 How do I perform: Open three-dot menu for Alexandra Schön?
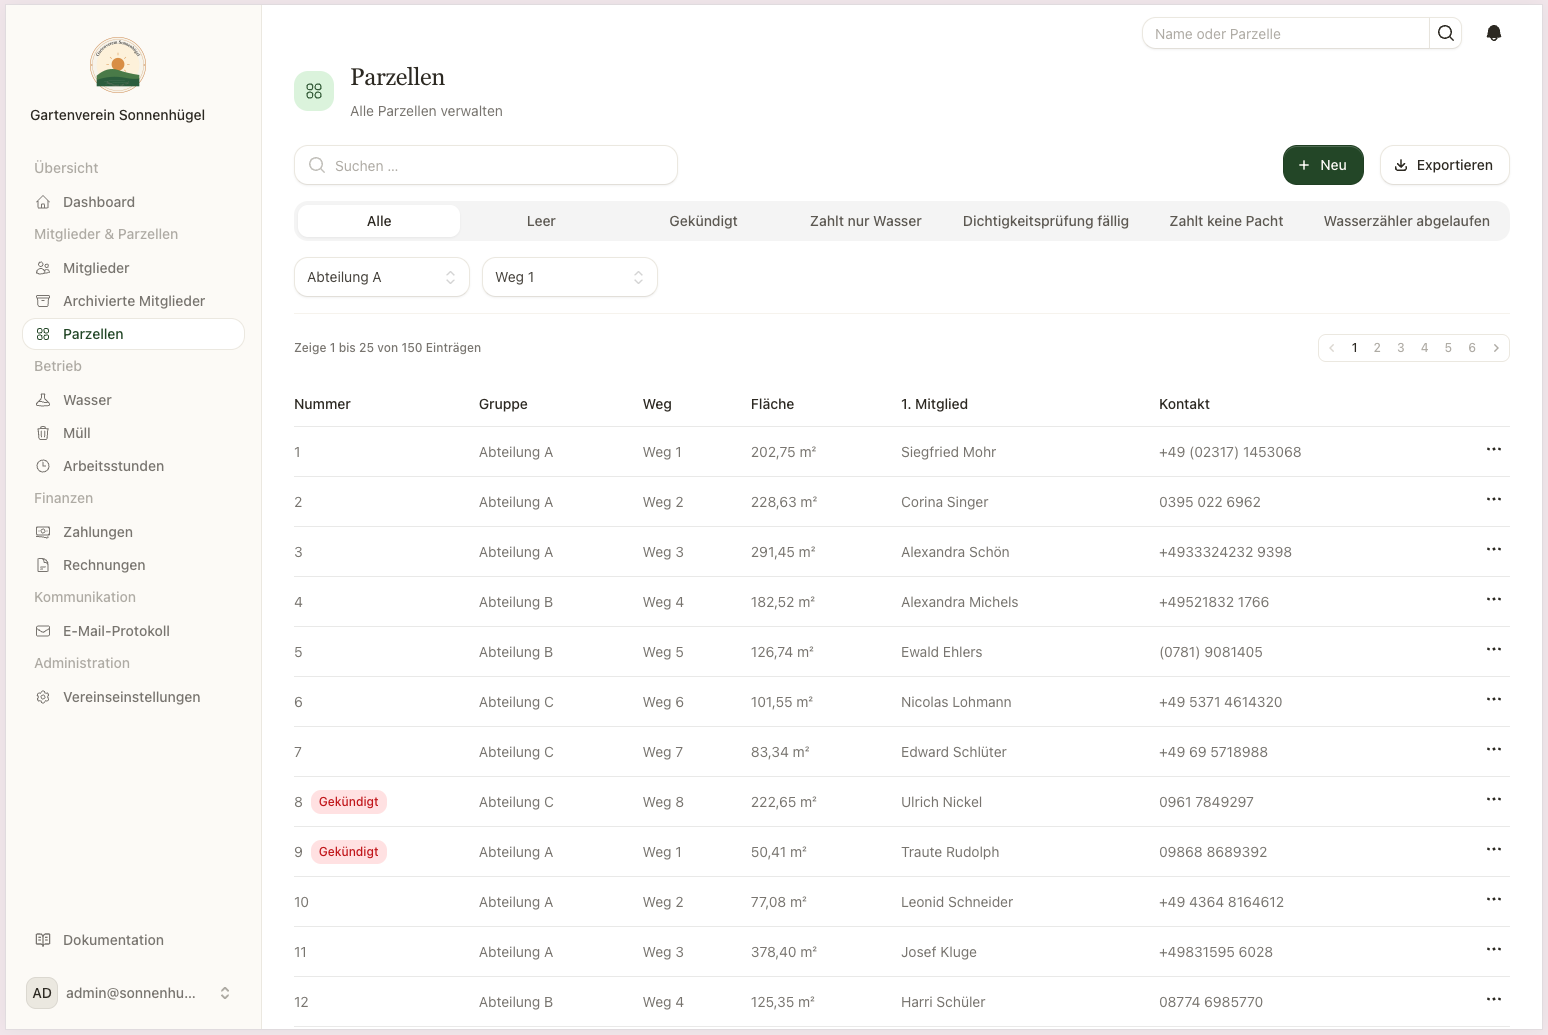(1494, 550)
